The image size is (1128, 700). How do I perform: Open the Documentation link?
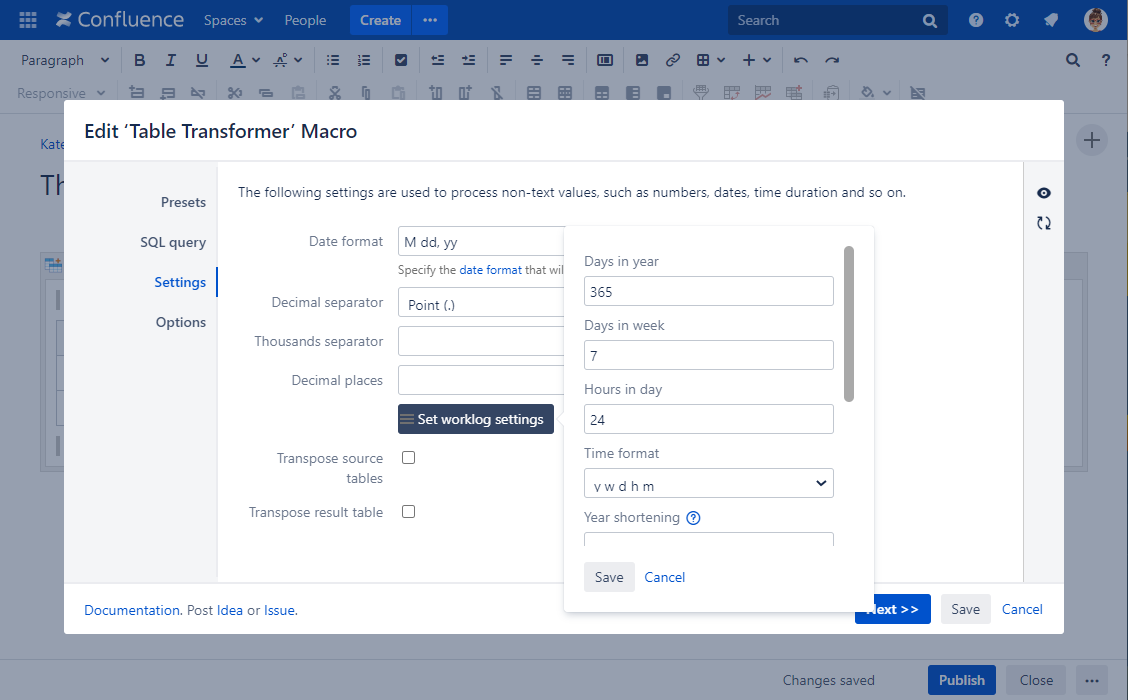(132, 610)
